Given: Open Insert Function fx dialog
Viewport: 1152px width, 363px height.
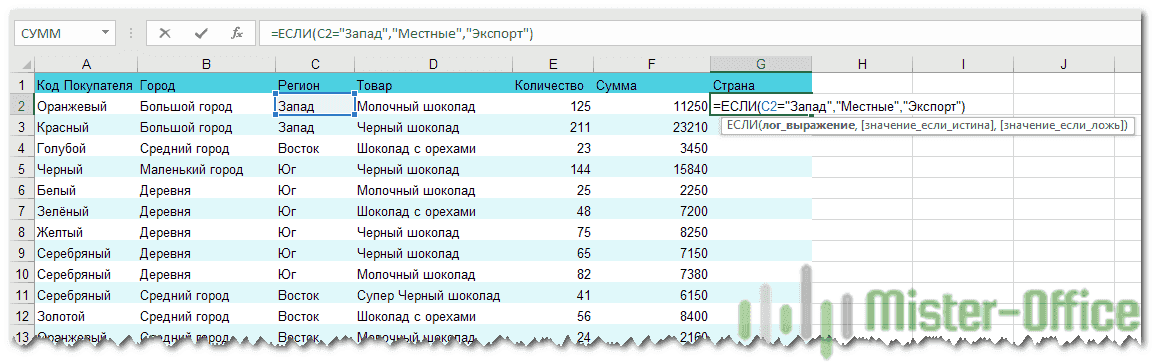Looking at the screenshot, I should coord(237,34).
